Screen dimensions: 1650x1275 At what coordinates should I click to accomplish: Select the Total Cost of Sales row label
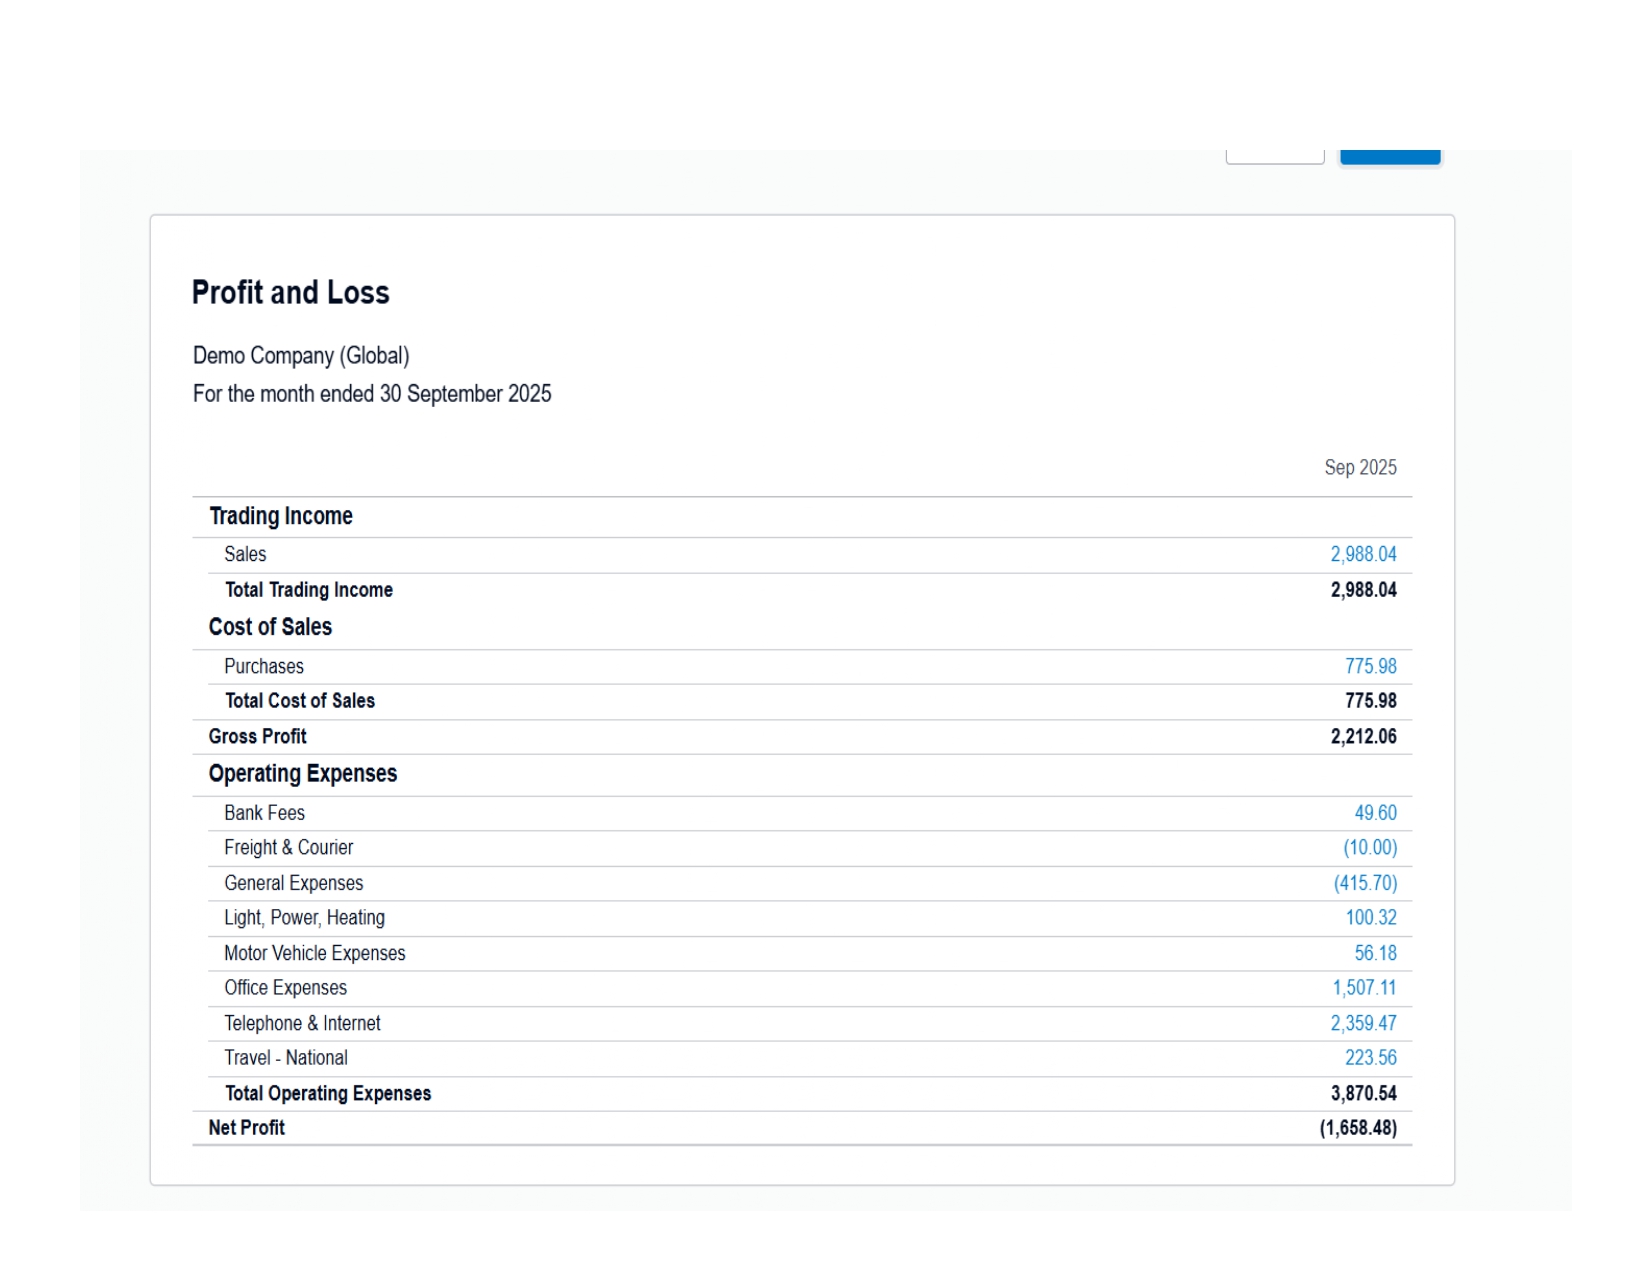[299, 701]
